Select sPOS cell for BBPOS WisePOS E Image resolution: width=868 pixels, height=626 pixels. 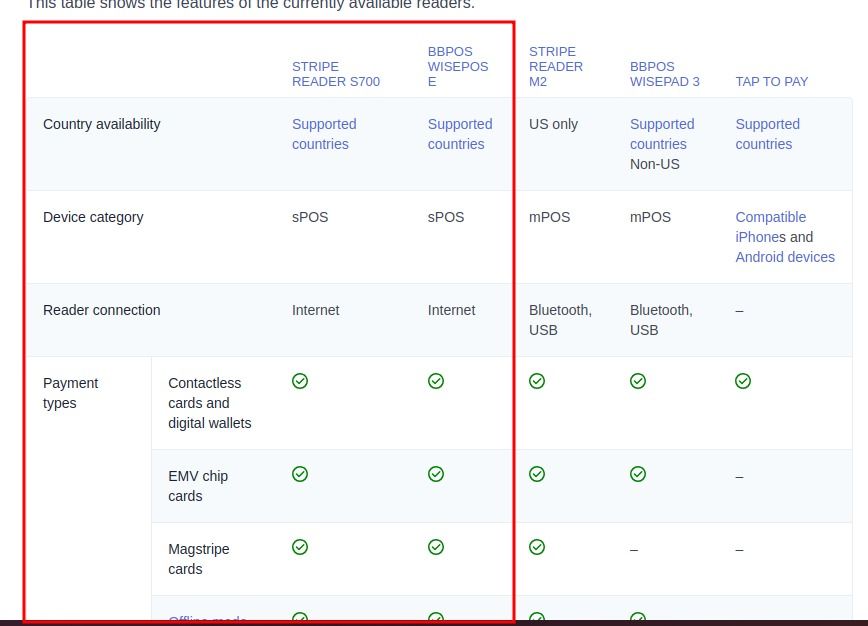[x=446, y=217]
